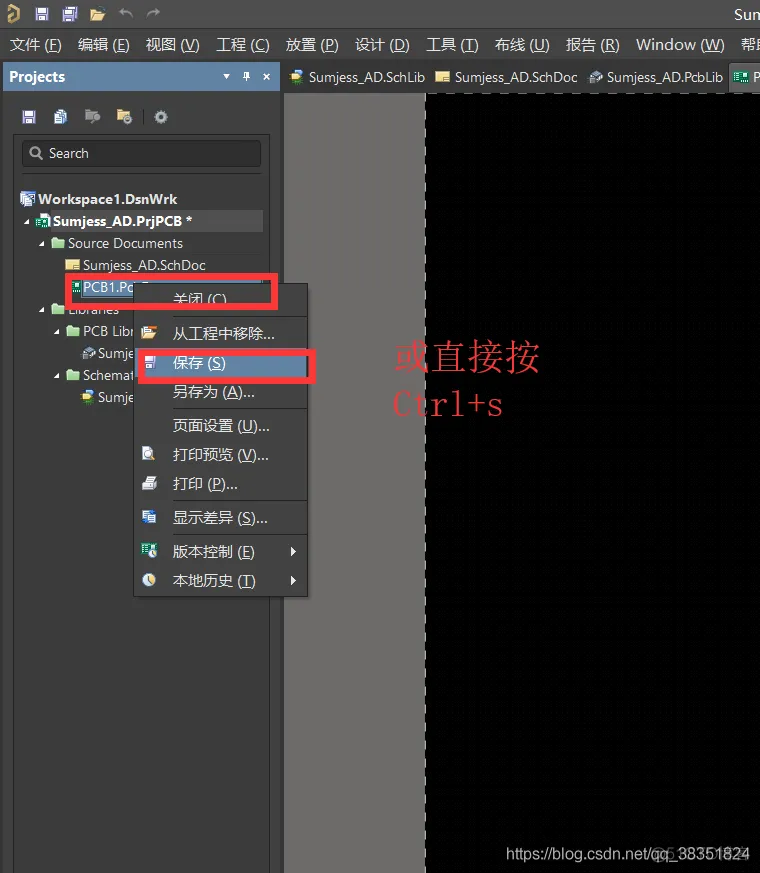The image size is (760, 873).
Task: Click the Search field in Projects panel
Action: point(141,153)
